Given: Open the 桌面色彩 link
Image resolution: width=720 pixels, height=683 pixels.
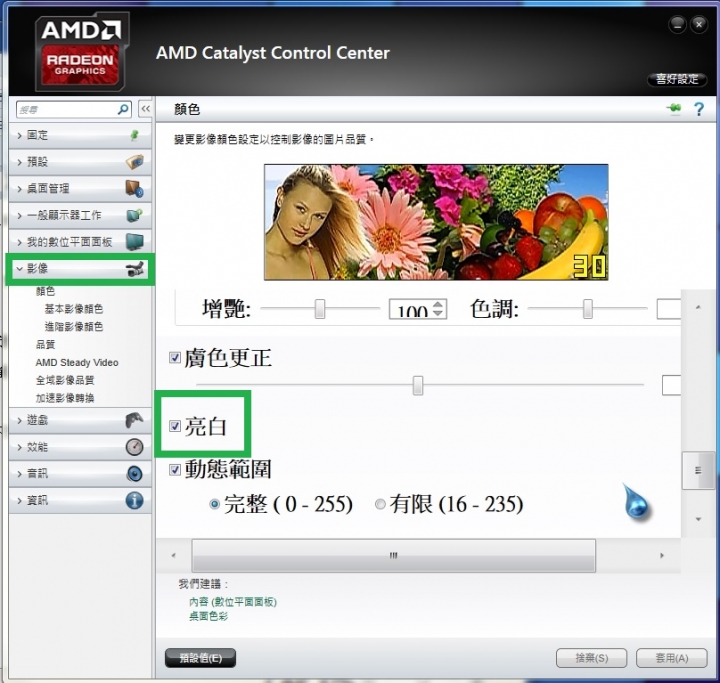Looking at the screenshot, I should tap(208, 616).
